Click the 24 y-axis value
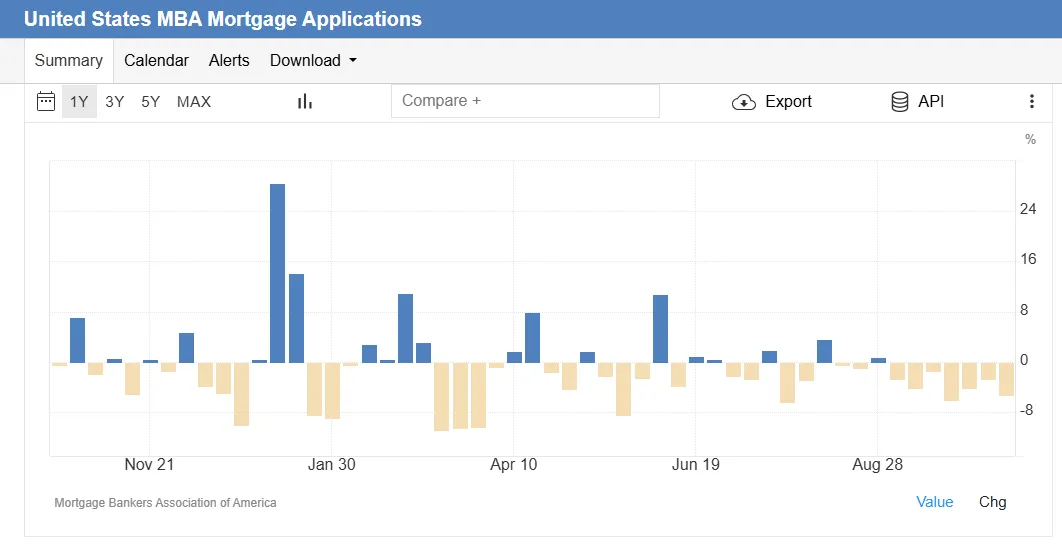Viewport: 1062px width, 555px height. (x=1027, y=209)
